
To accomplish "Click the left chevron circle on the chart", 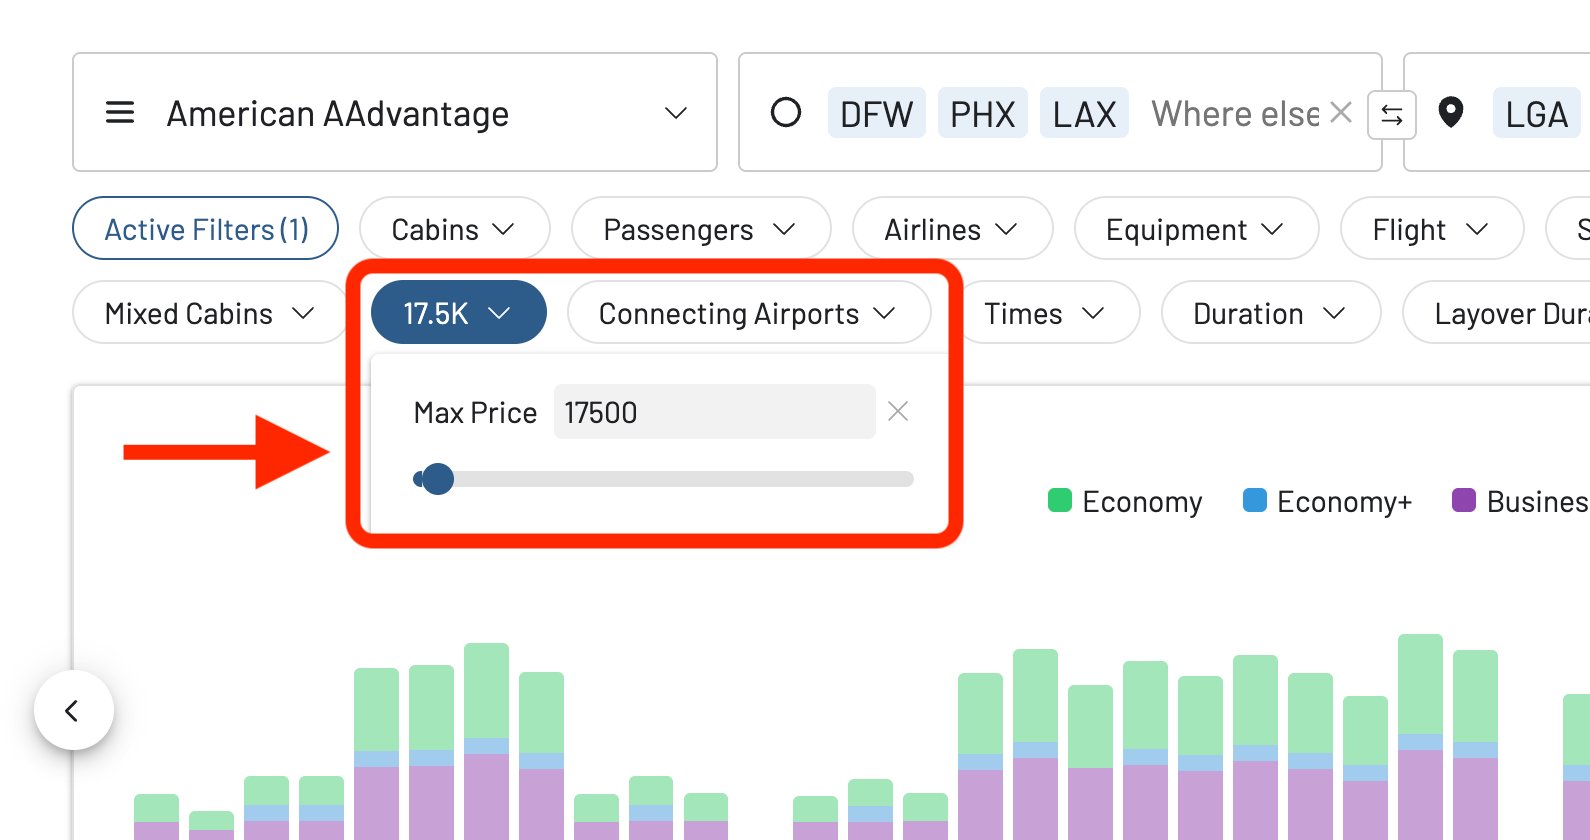I will click(73, 711).
